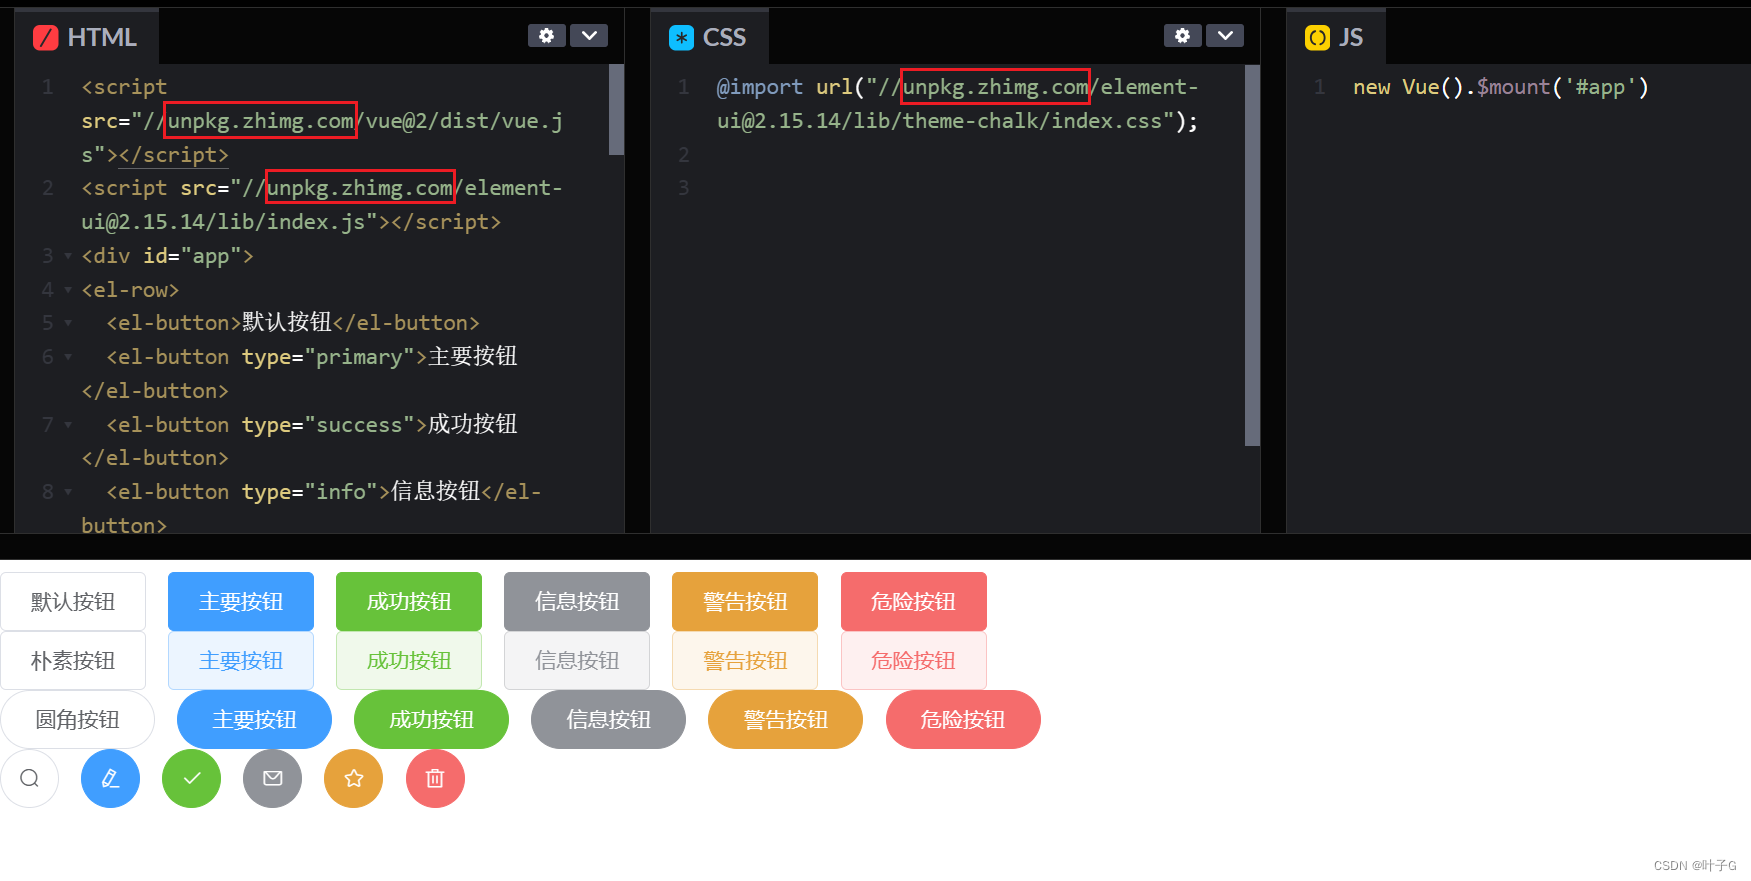The image size is (1751, 881).
Task: Click the type="primary" code on line 6
Action: pos(328,357)
